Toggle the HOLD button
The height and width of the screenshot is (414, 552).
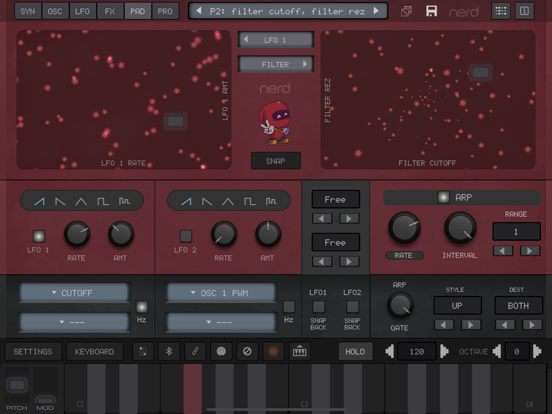(355, 351)
